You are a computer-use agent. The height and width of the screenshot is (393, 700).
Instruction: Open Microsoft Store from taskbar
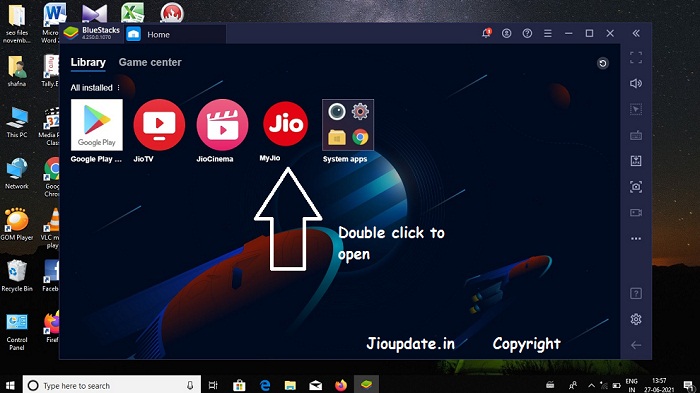point(239,385)
